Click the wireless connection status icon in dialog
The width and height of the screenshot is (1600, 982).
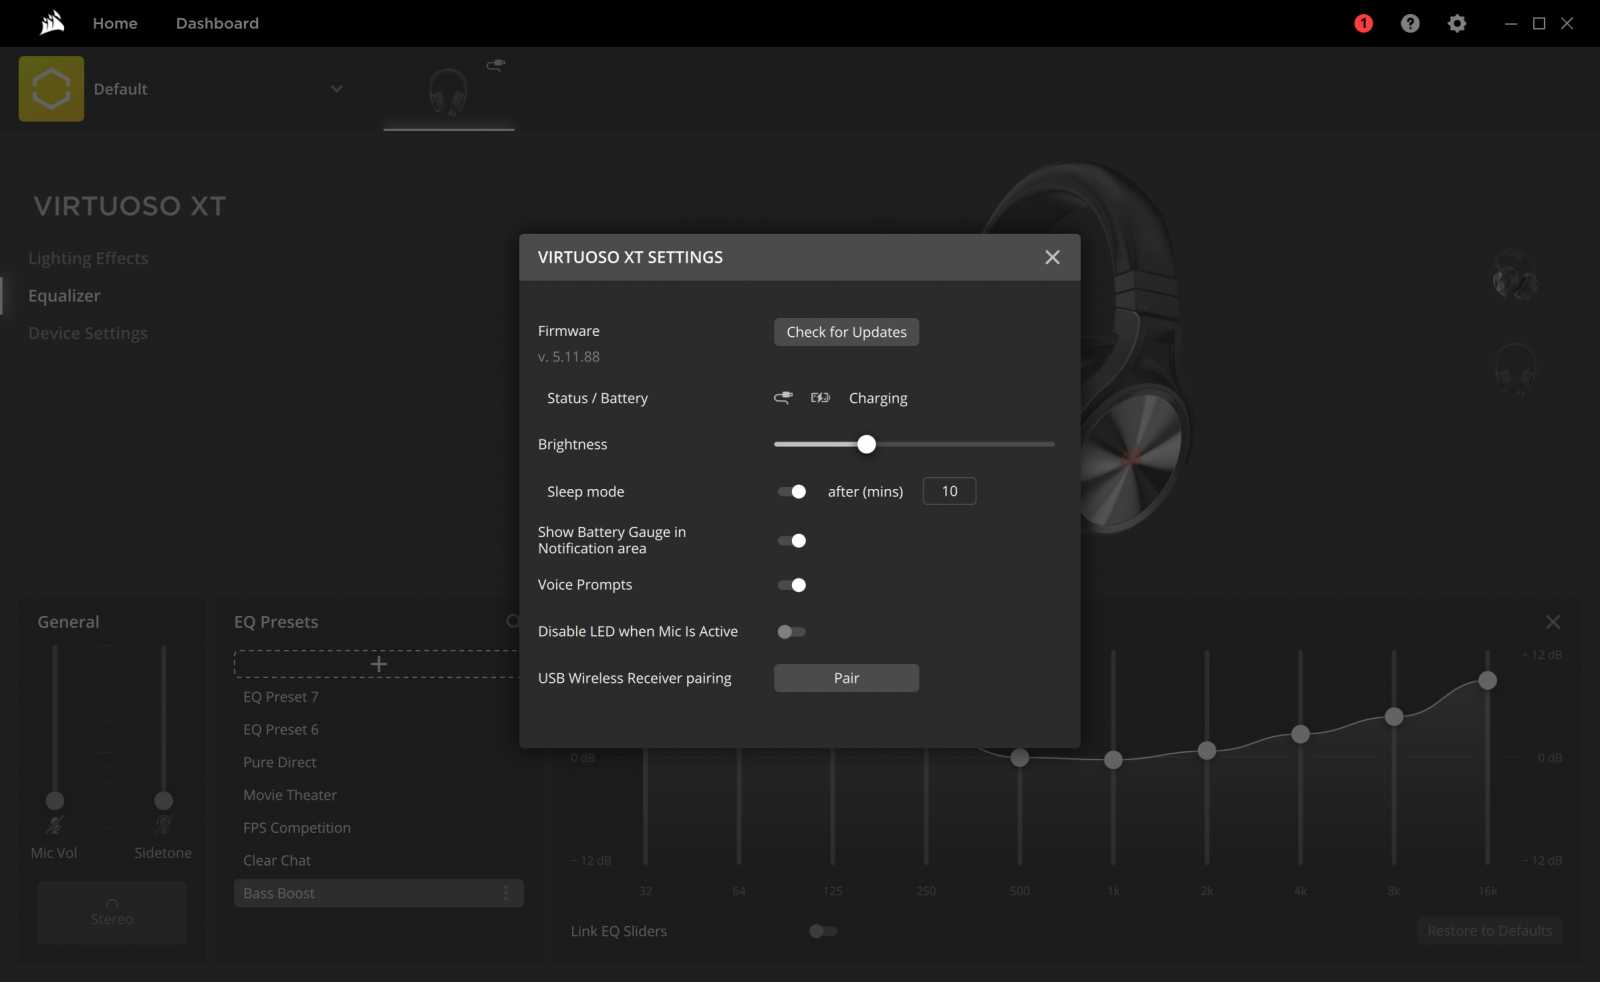[x=783, y=398]
